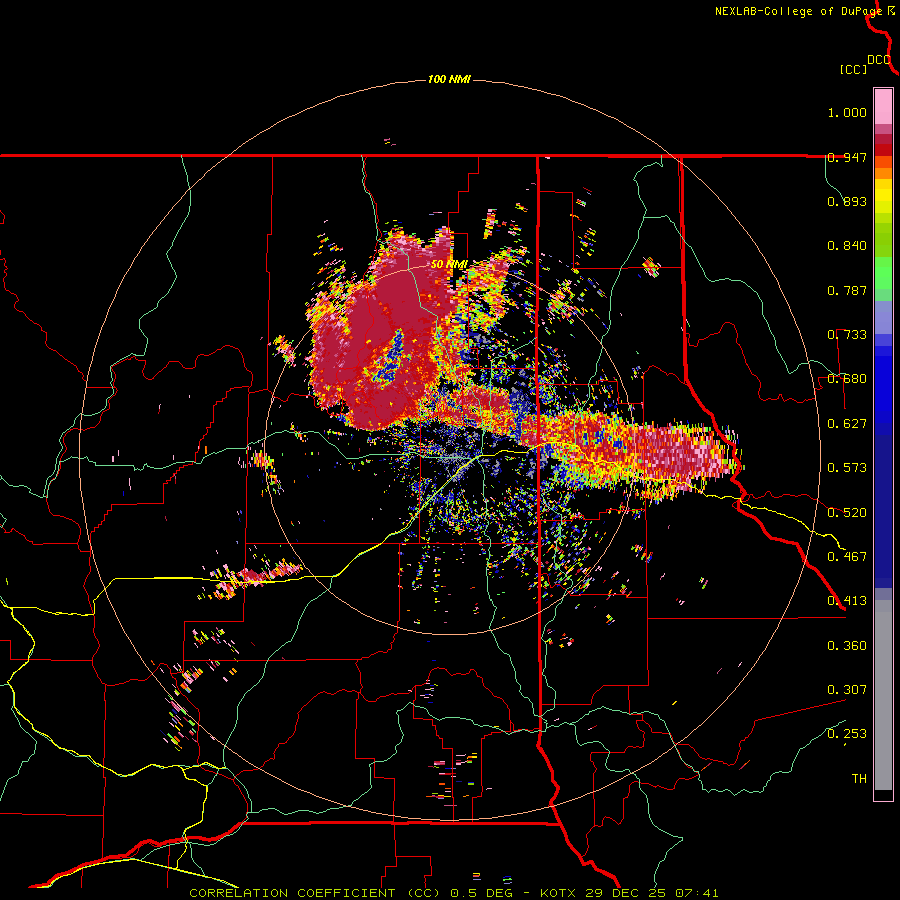Select the 0.627 scale value
Image resolution: width=900 pixels, height=900 pixels.
[847, 424]
